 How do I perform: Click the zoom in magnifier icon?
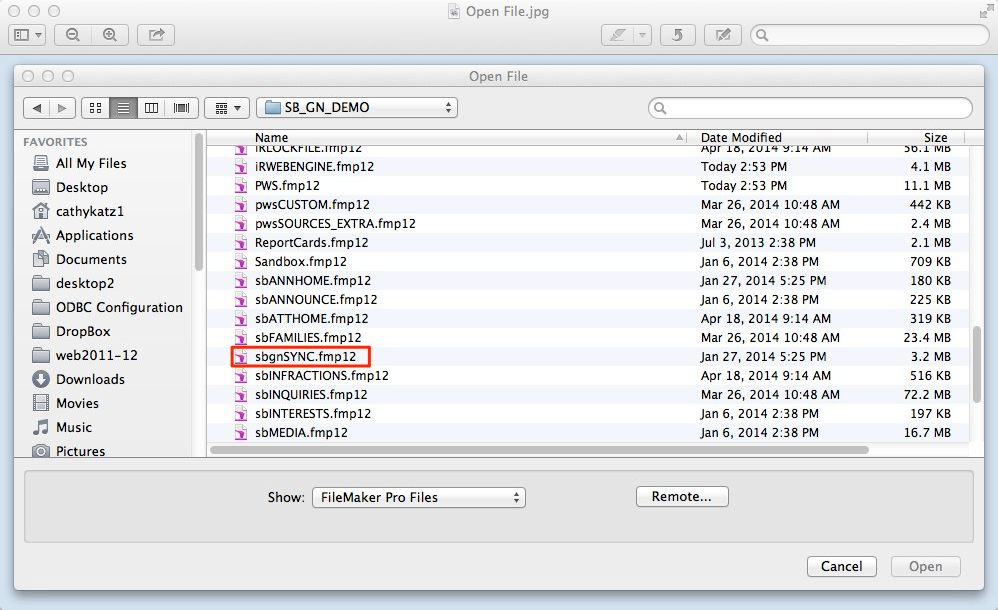[x=109, y=35]
